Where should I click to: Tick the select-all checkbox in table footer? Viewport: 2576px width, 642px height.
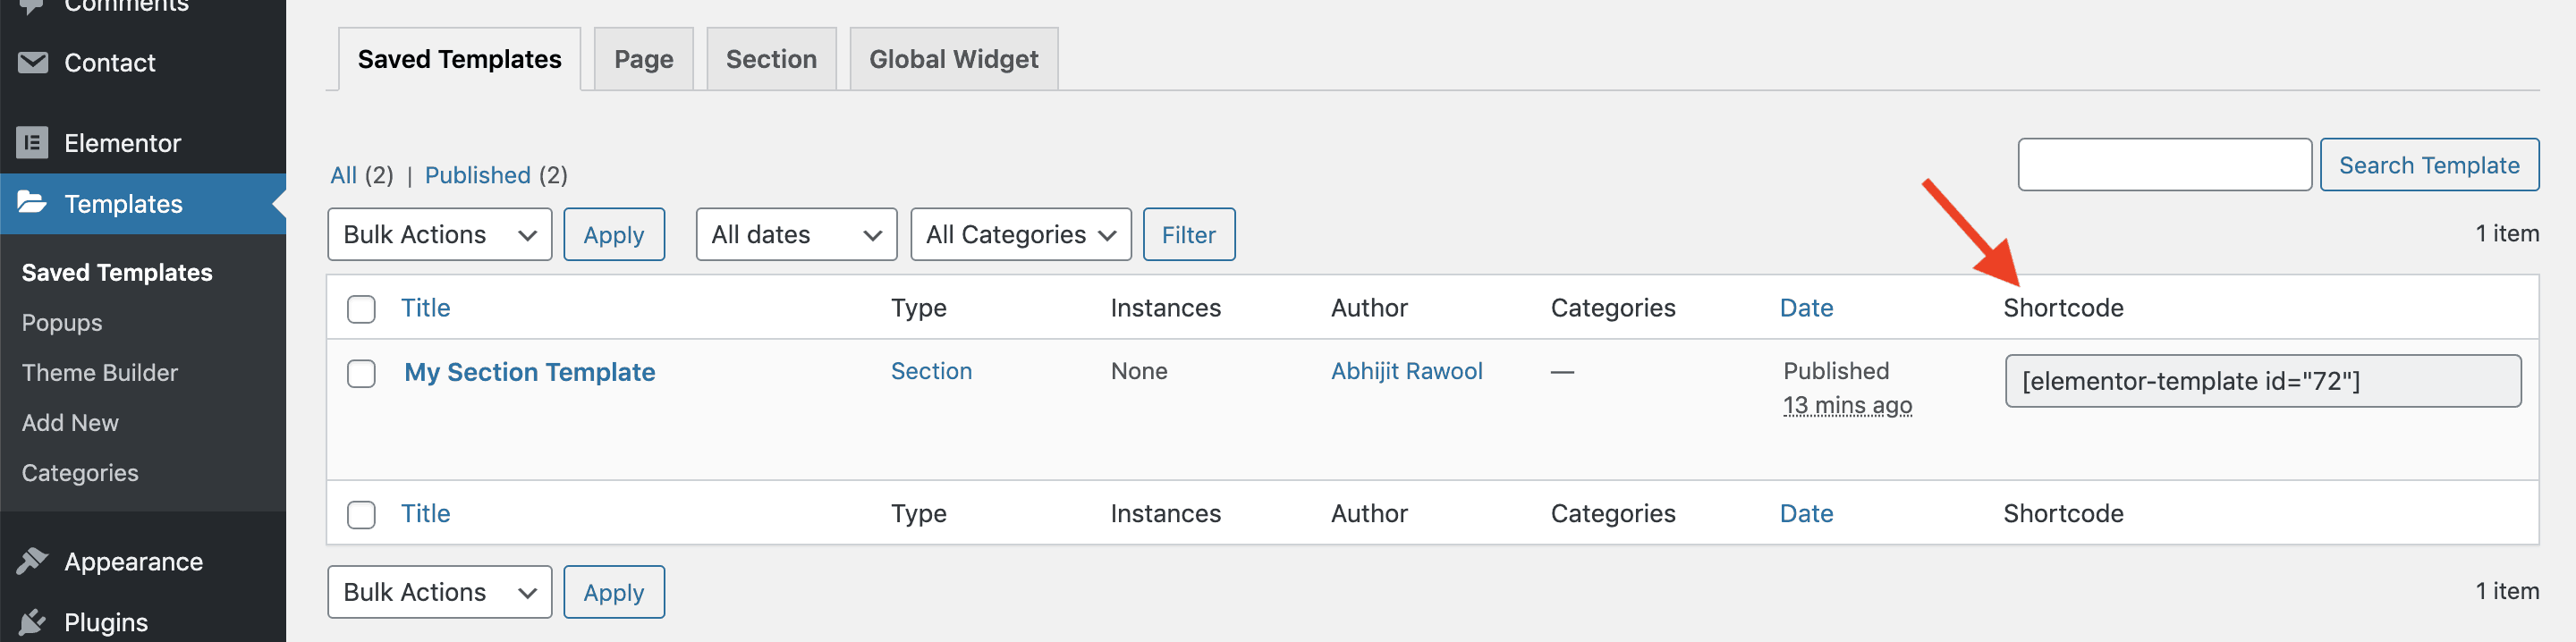pos(361,515)
